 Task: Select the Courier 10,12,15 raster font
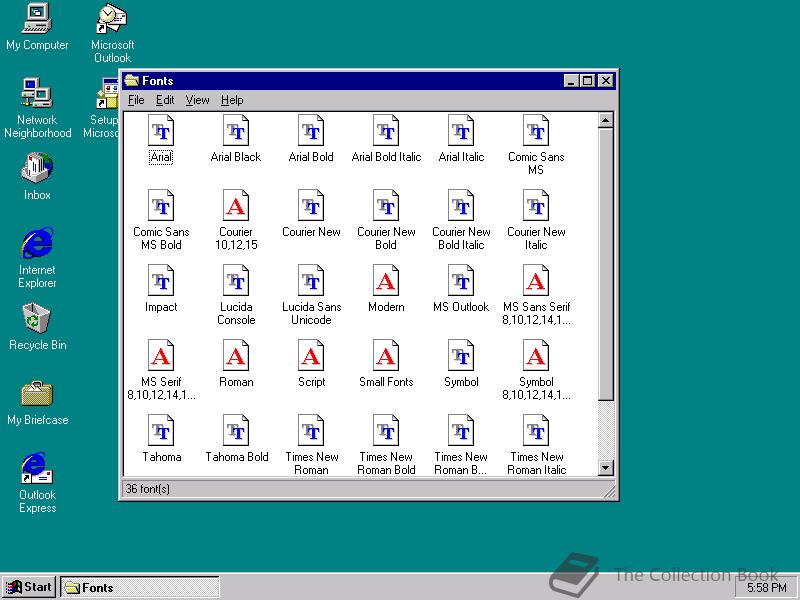pos(236,206)
